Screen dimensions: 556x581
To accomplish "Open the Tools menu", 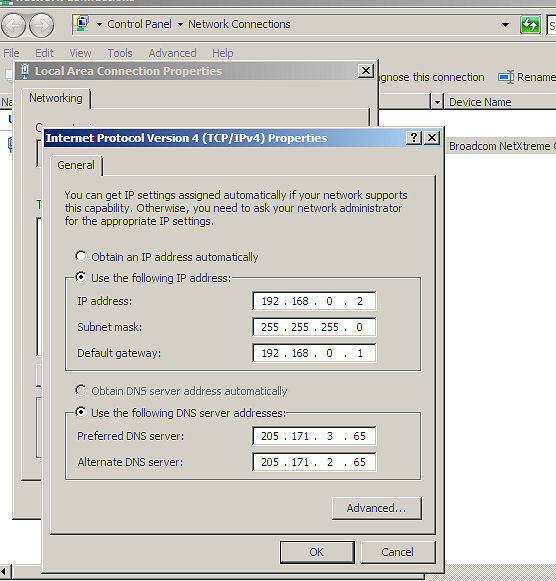I will coord(120,53).
